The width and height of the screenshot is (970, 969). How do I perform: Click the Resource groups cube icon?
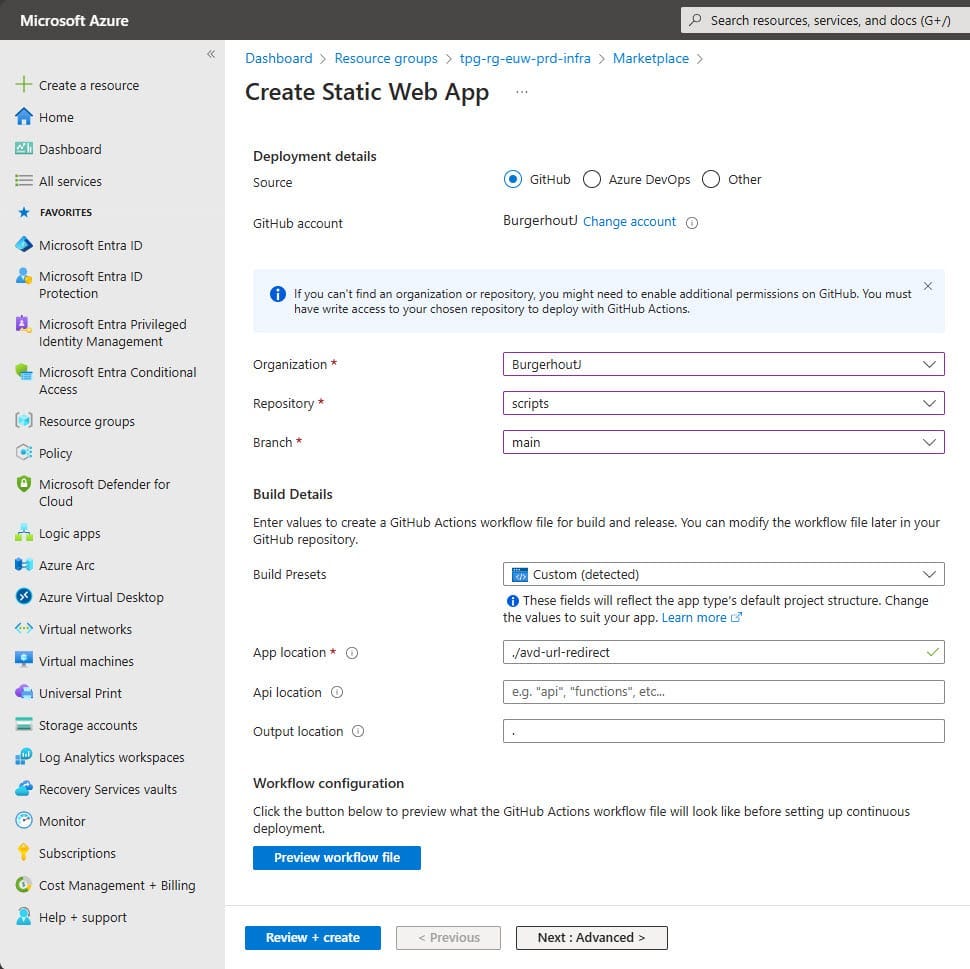pyautogui.click(x=24, y=421)
